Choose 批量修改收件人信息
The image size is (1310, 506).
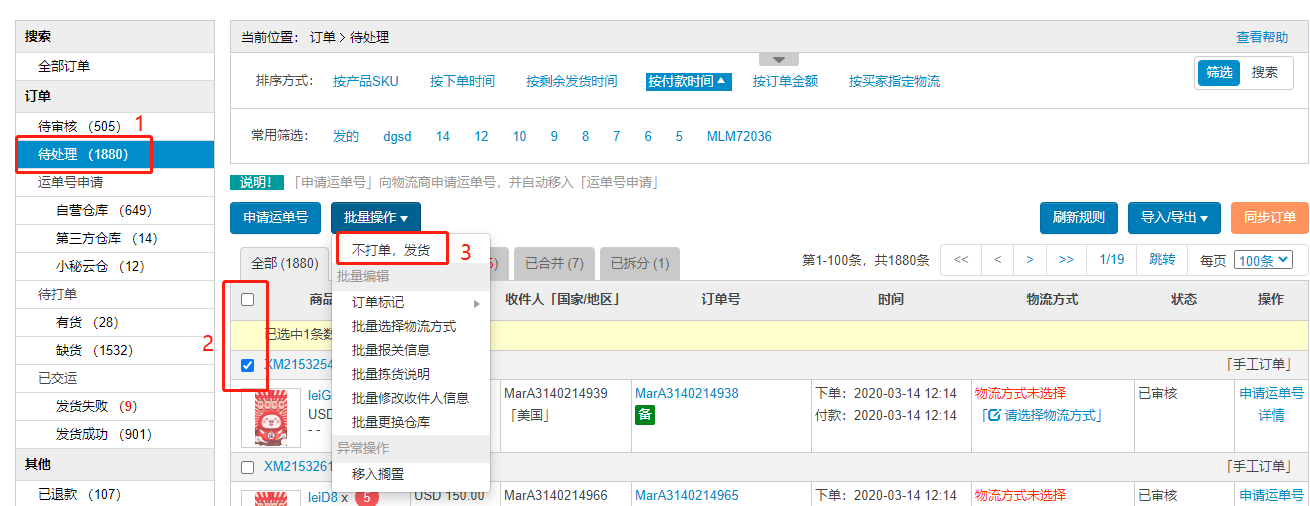[x=410, y=398]
